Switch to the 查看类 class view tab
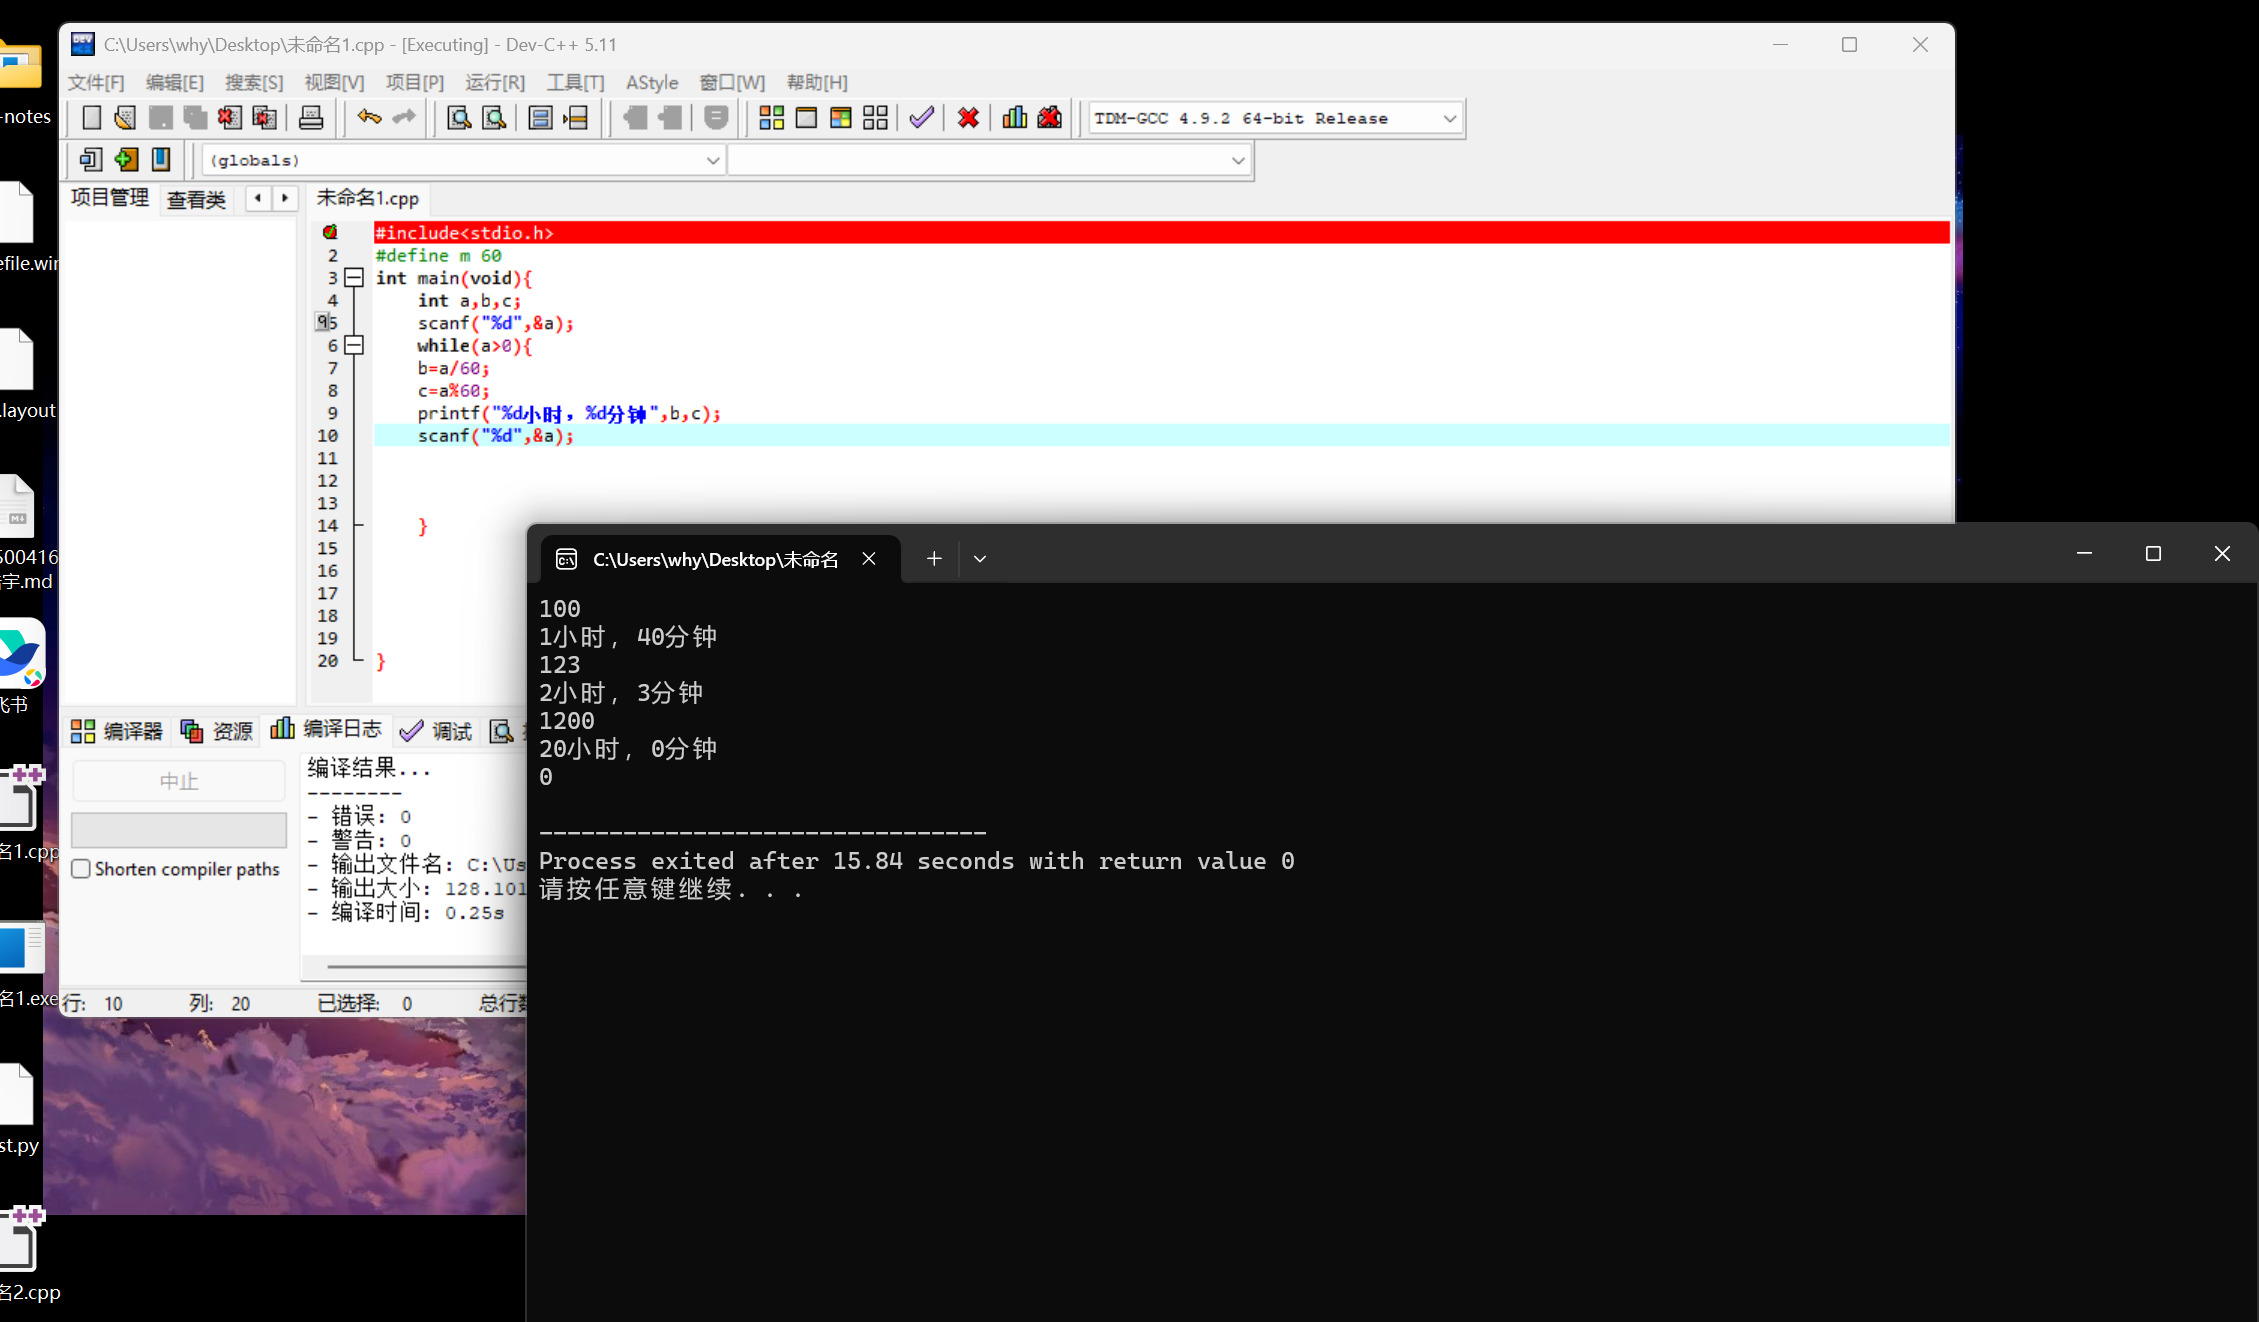 [x=196, y=199]
